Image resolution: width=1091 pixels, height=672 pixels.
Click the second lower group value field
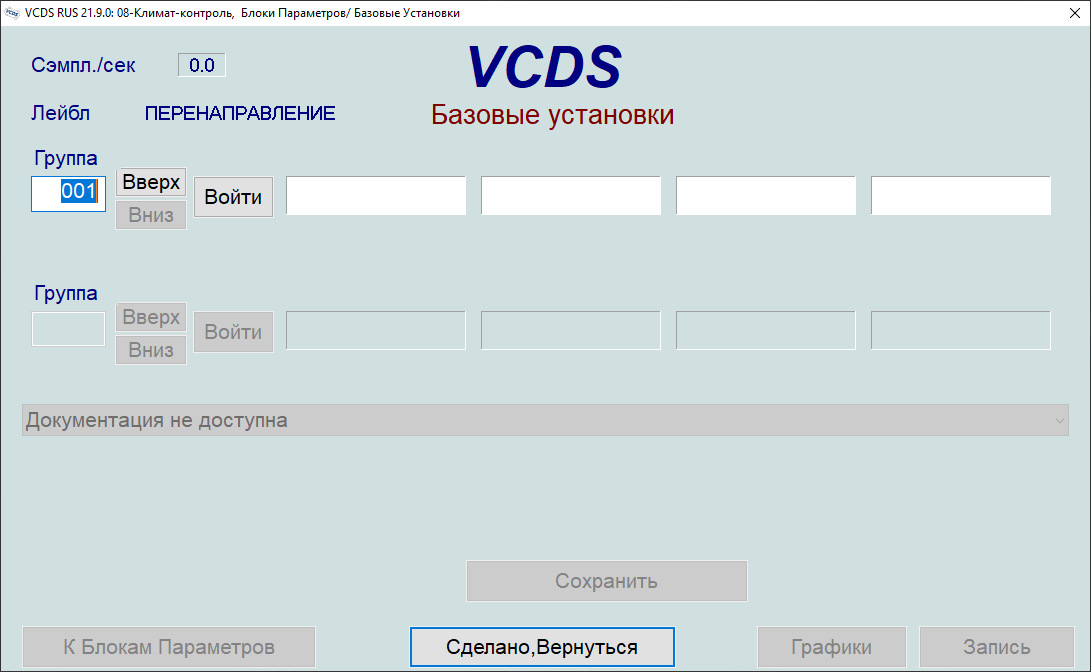pyautogui.click(x=571, y=330)
